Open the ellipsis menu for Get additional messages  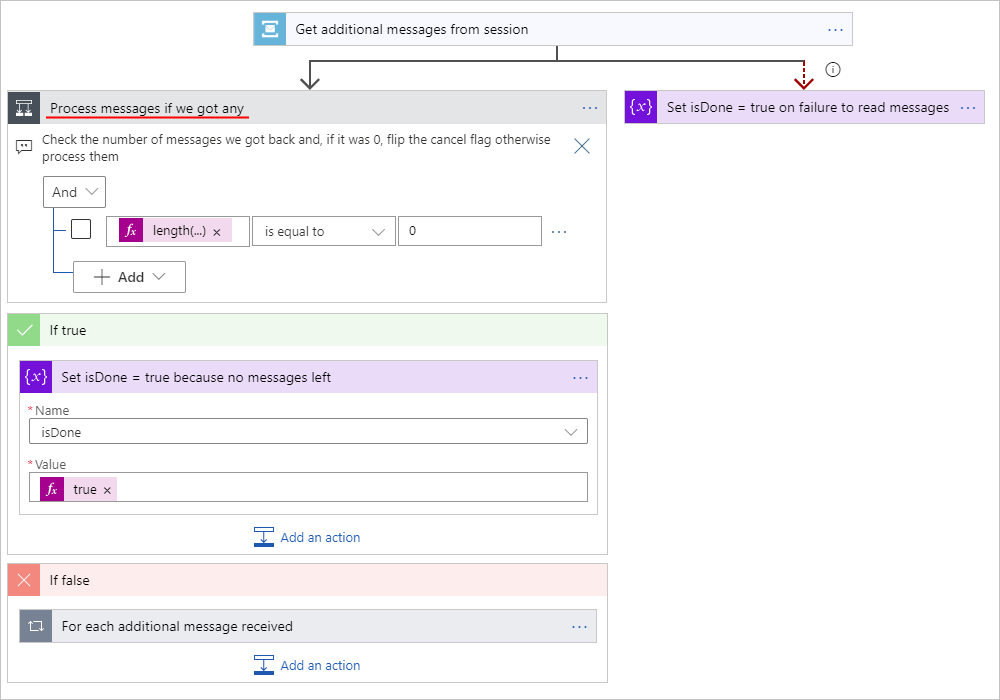coord(836,29)
